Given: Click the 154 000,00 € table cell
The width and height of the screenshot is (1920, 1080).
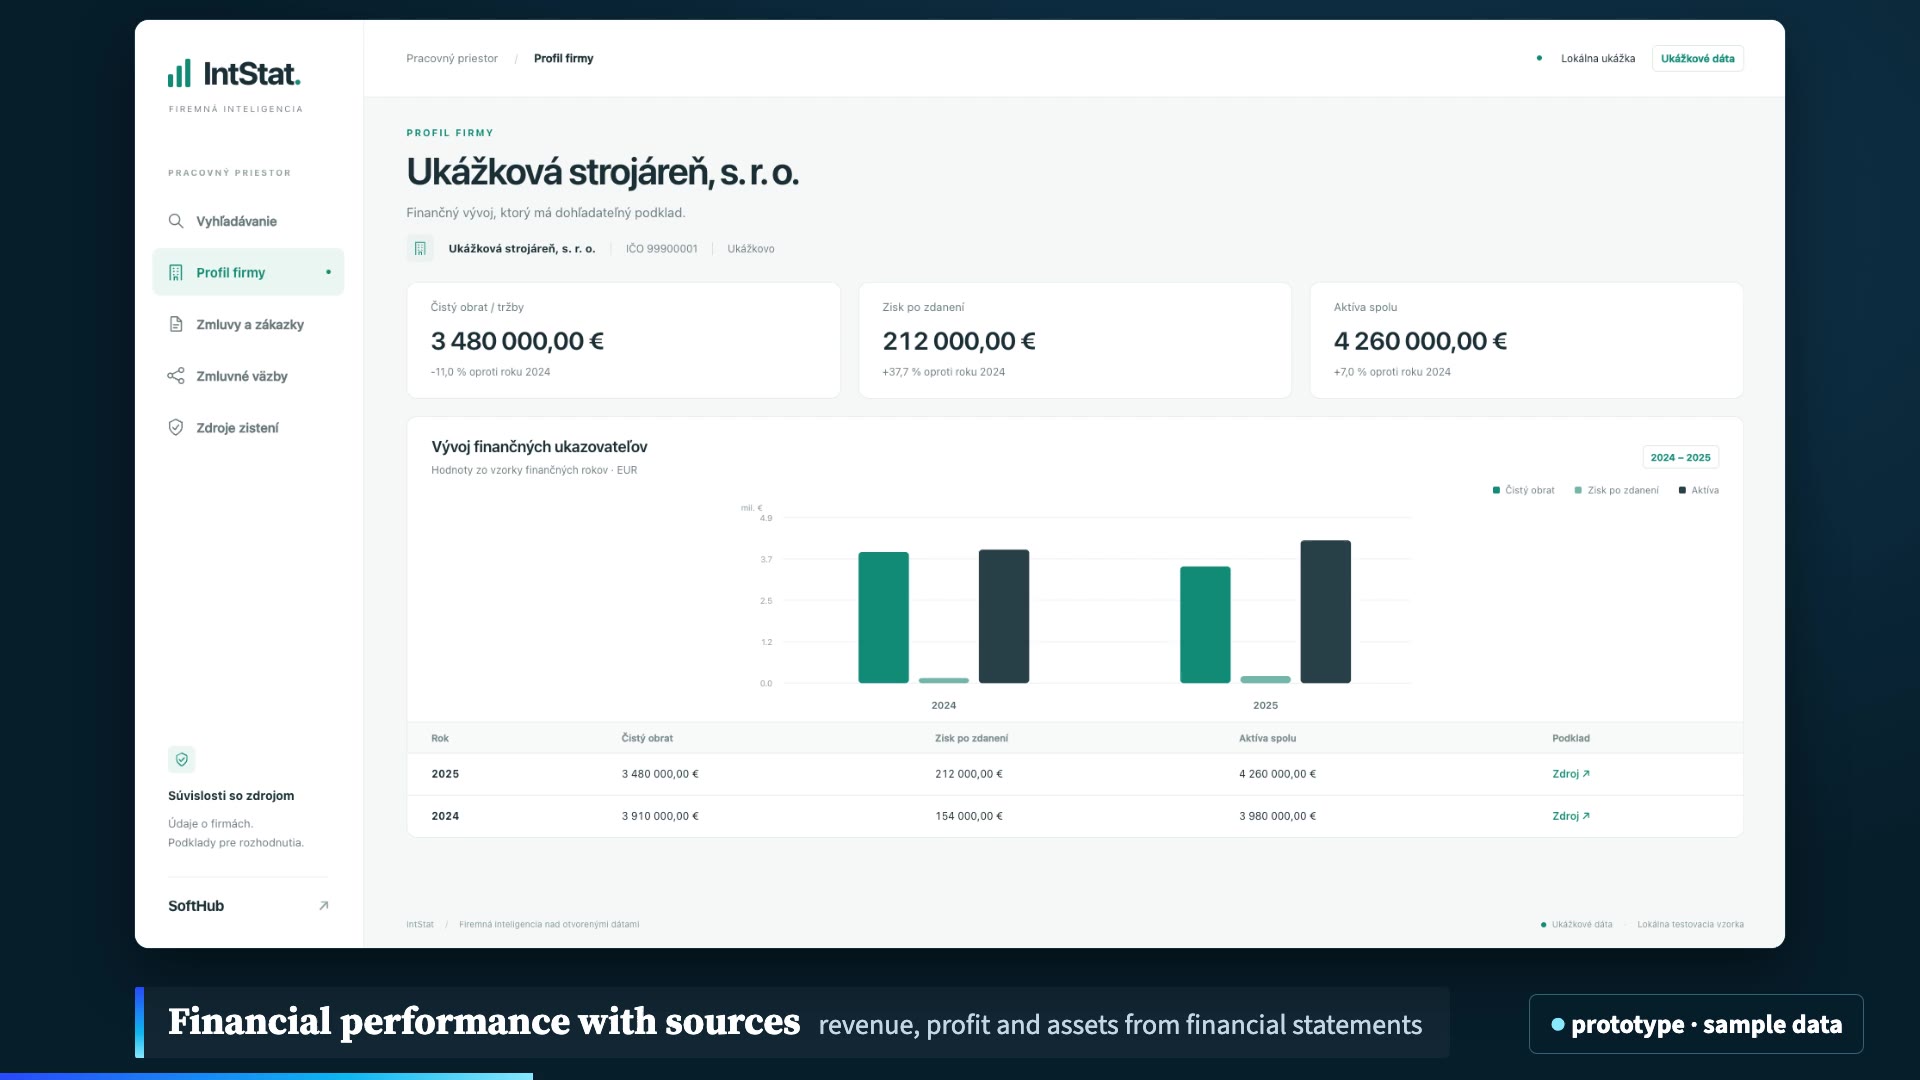Looking at the screenshot, I should tap(969, 816).
